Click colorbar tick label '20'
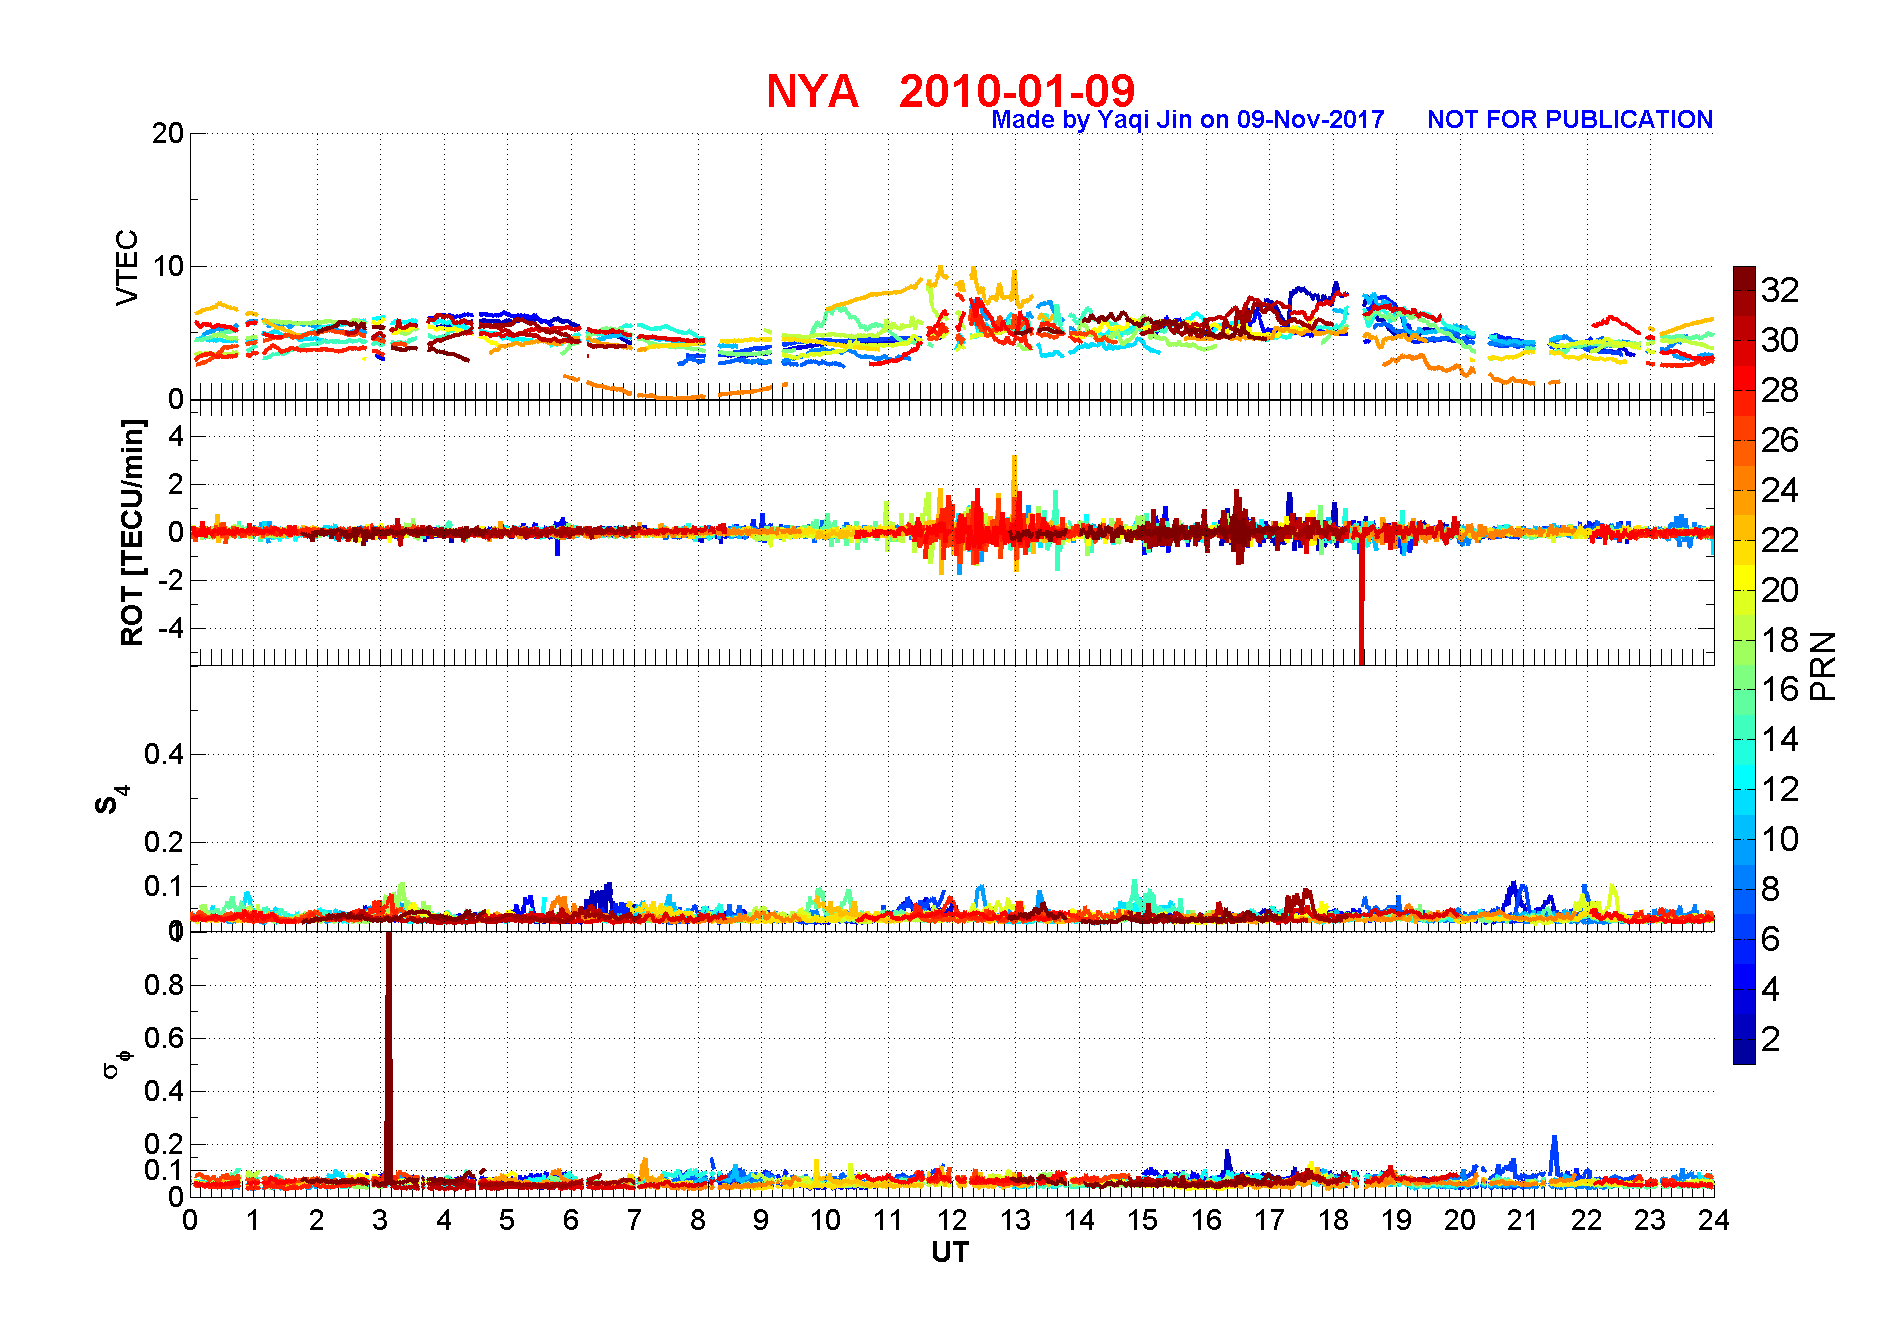Screen dimensions: 1904x1330 [x=1780, y=590]
